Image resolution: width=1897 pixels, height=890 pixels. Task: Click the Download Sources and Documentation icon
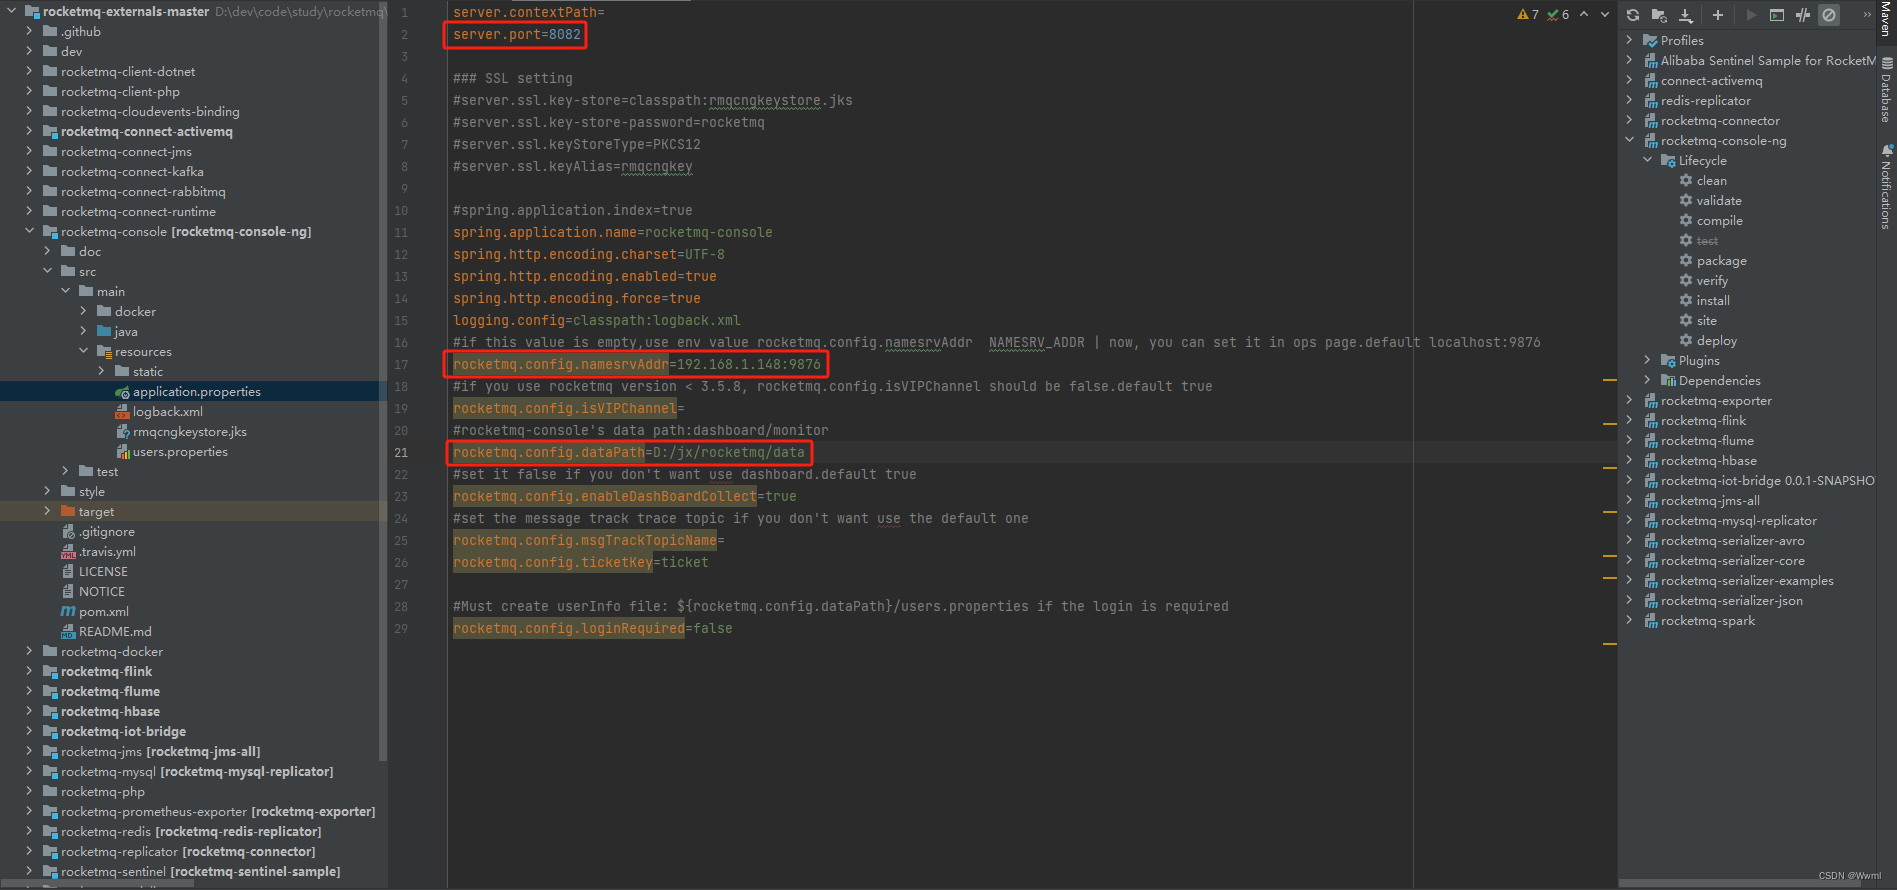pyautogui.click(x=1686, y=15)
